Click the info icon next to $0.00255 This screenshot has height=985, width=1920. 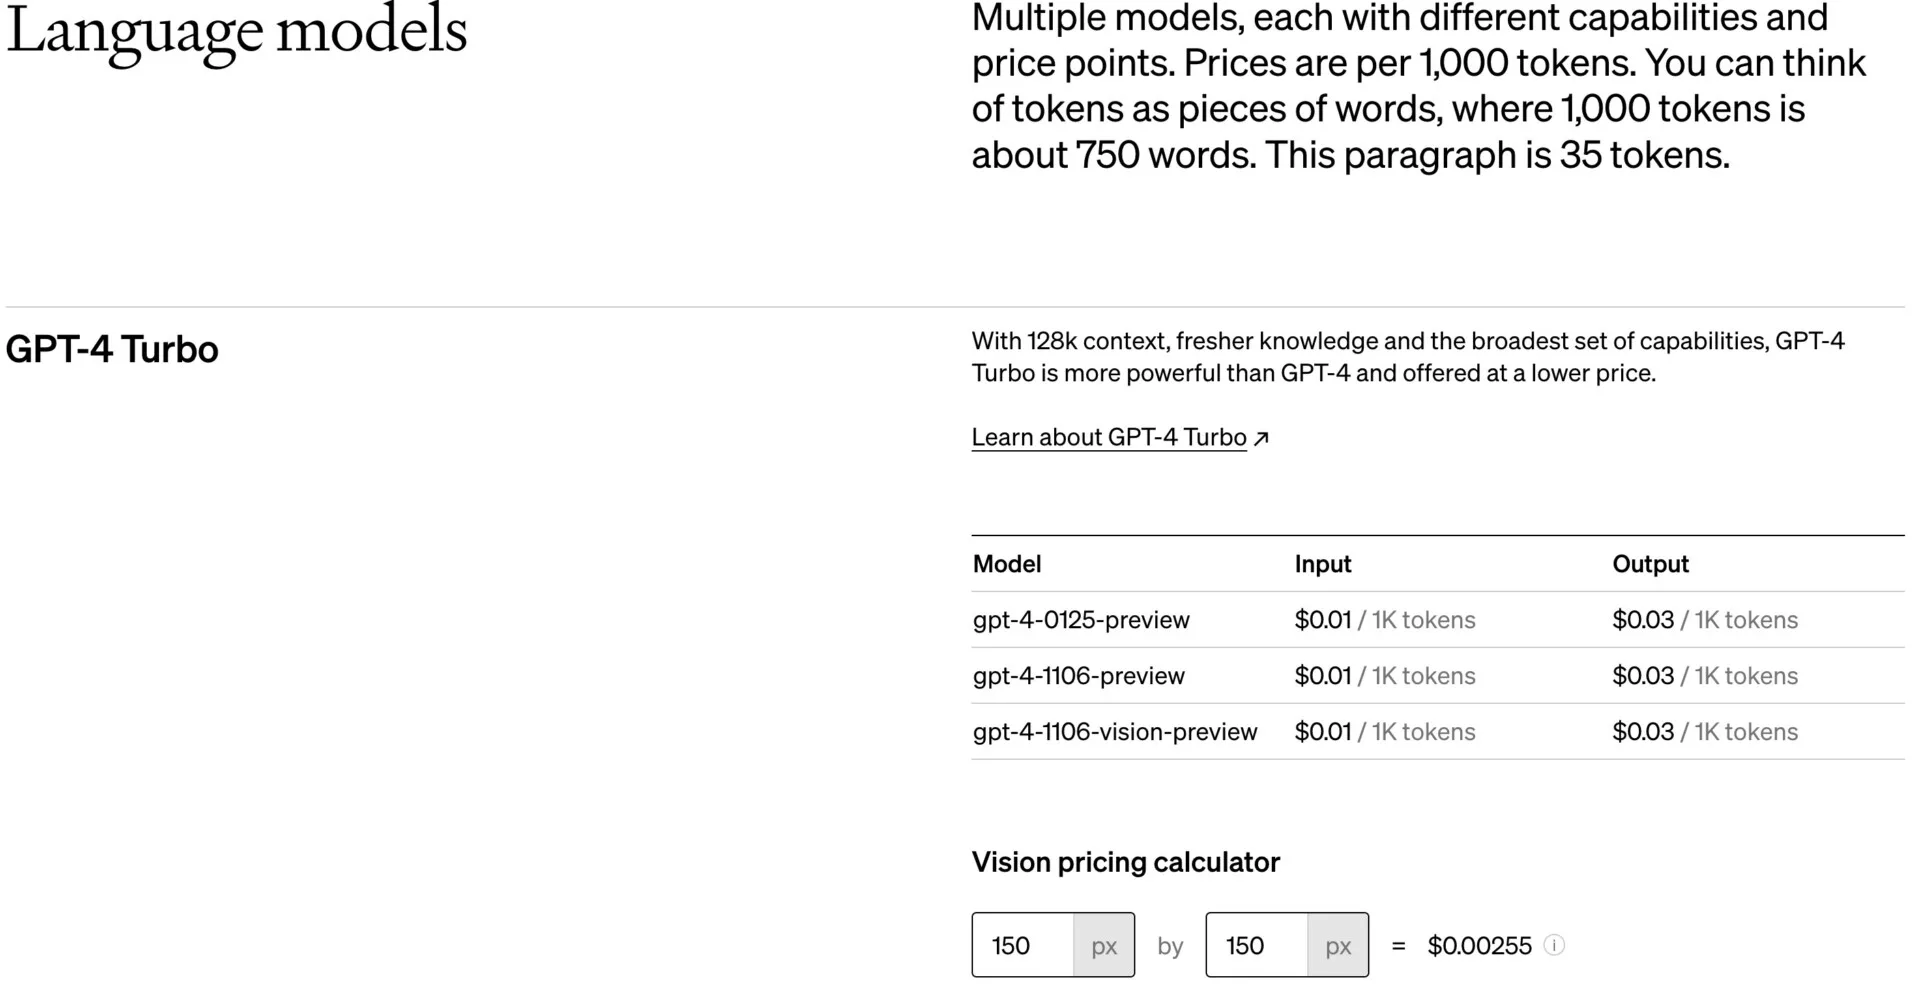tap(1554, 945)
